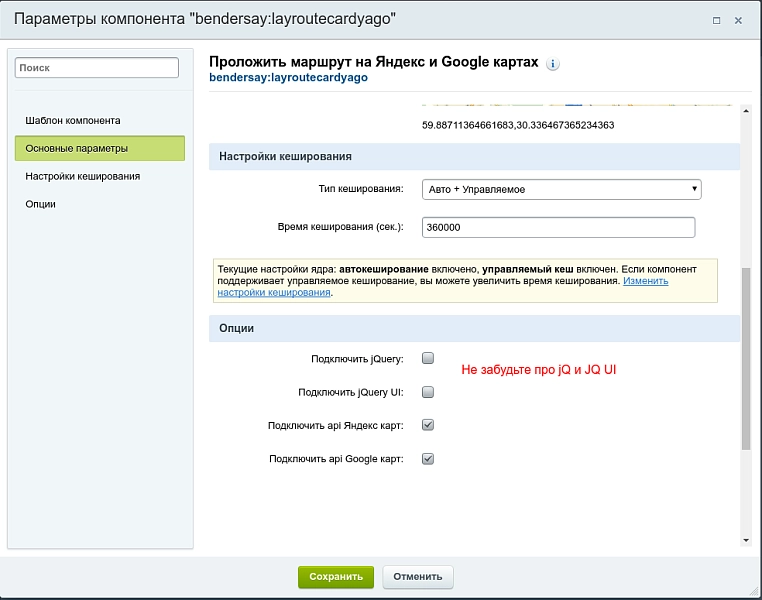Click the Отменить button
The height and width of the screenshot is (600, 762).
tap(417, 577)
